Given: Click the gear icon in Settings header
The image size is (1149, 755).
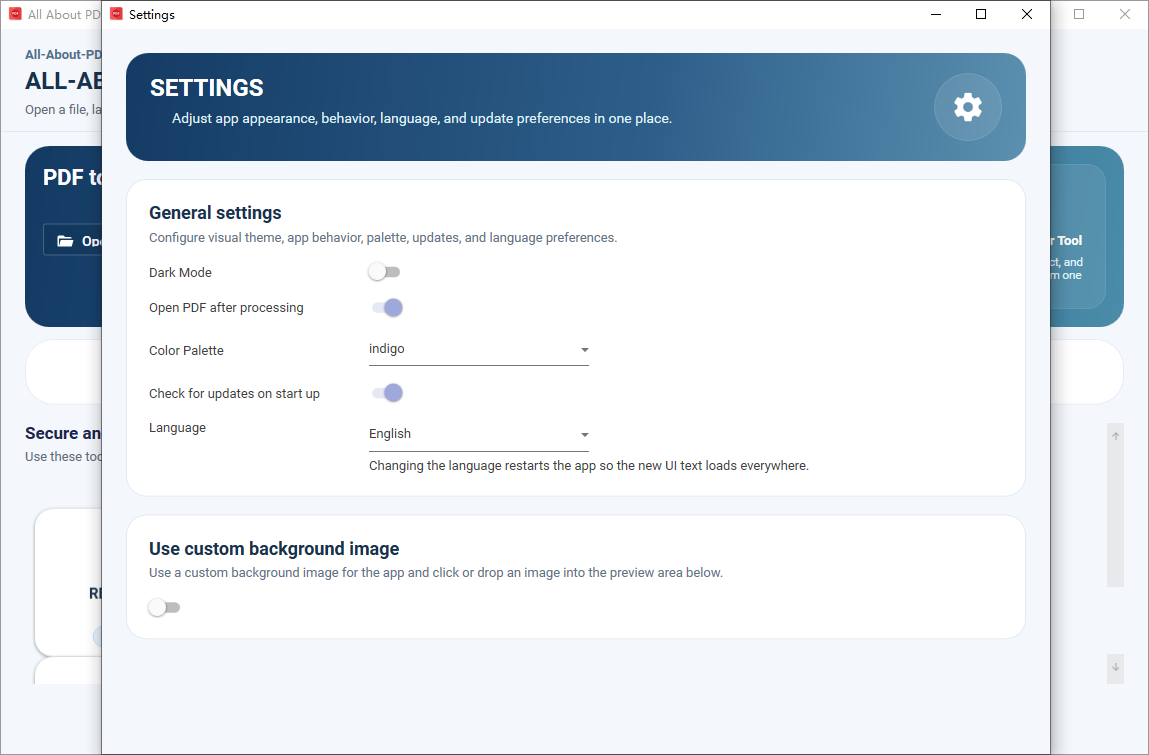Looking at the screenshot, I should click(x=967, y=107).
